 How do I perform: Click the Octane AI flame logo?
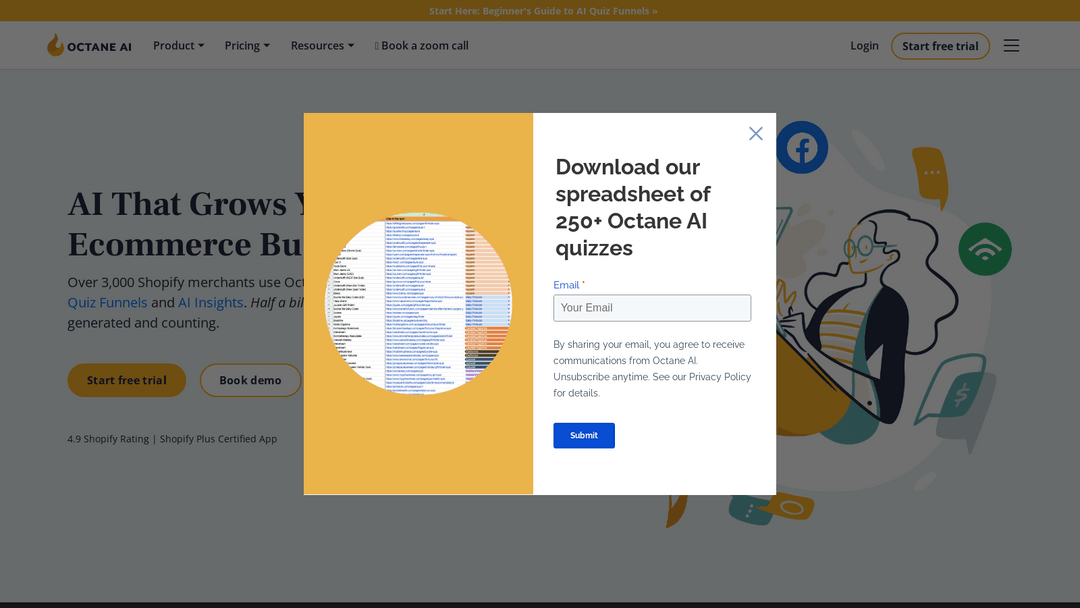pos(56,45)
